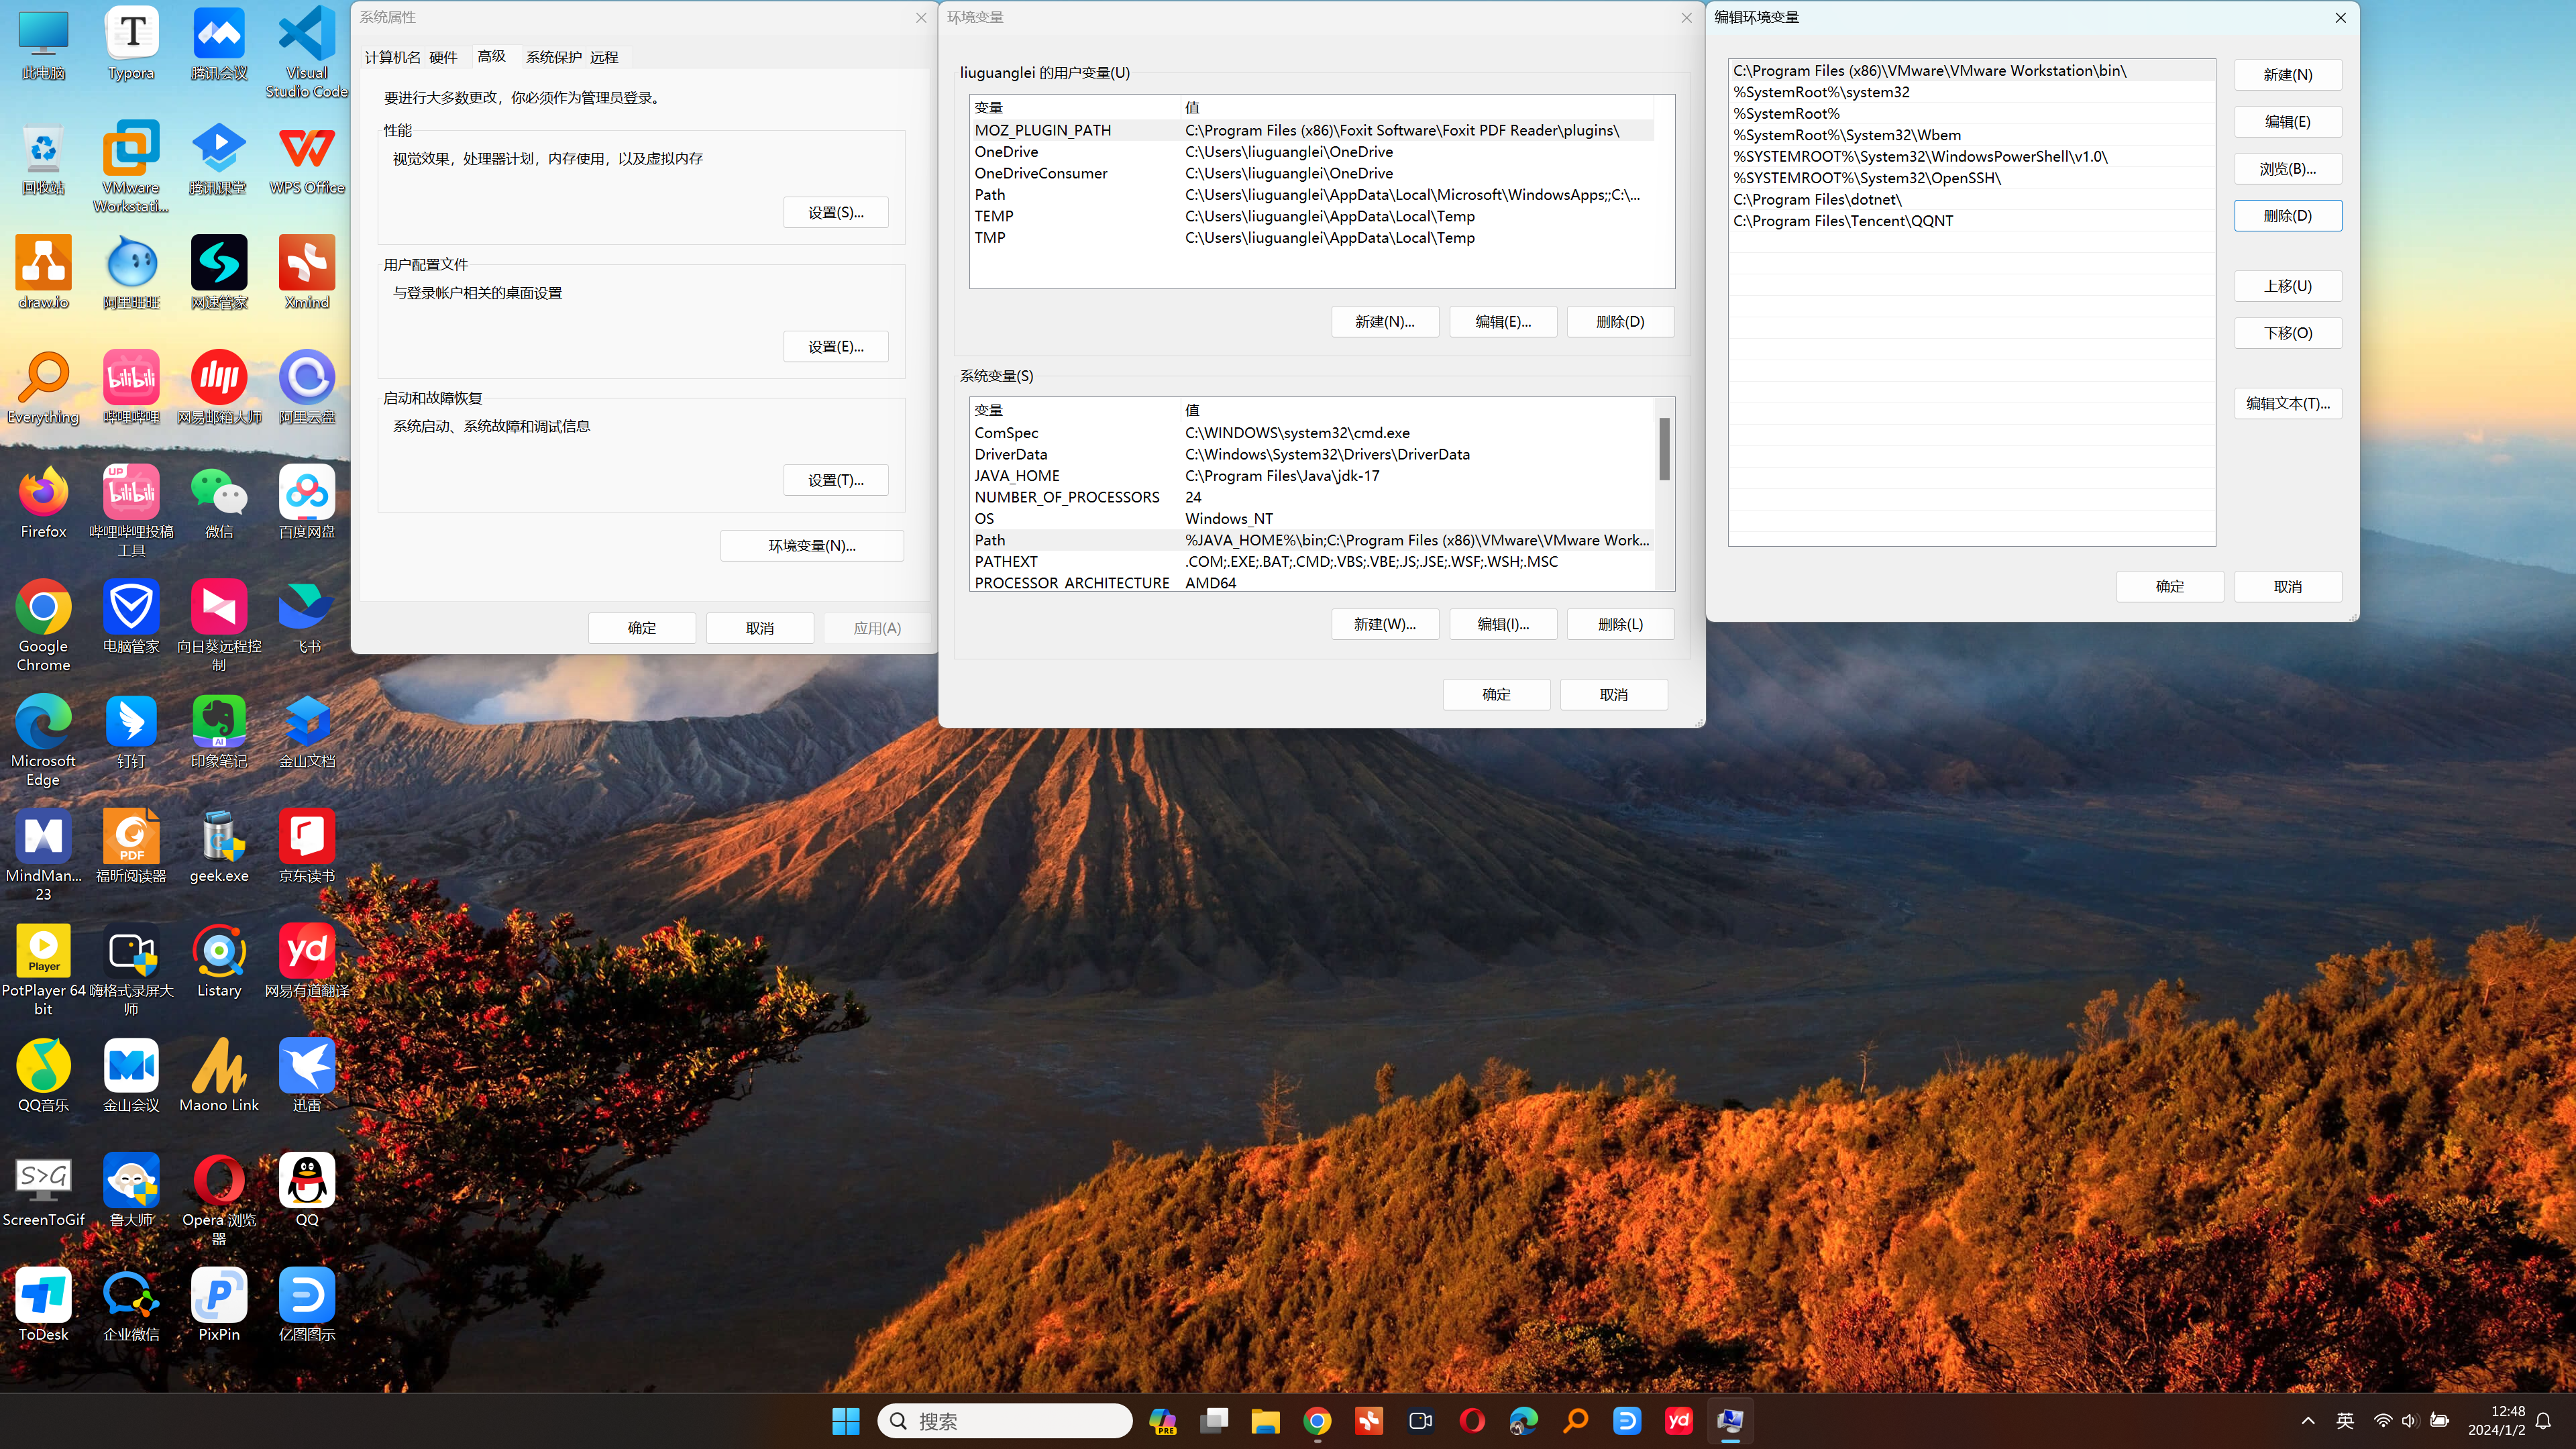Open Listary desktop icon
2576x1449 pixels.
219,960
